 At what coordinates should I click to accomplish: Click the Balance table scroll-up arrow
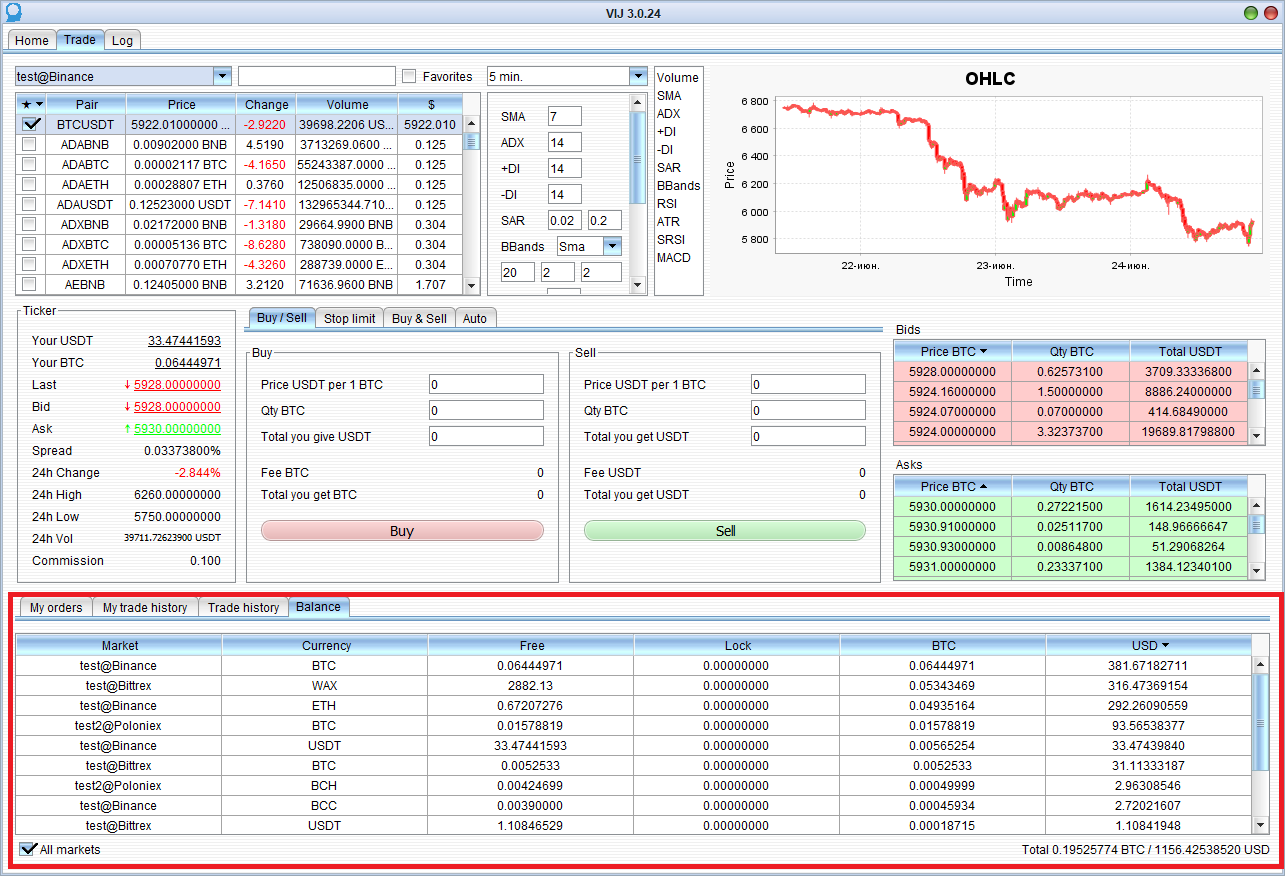[1261, 665]
